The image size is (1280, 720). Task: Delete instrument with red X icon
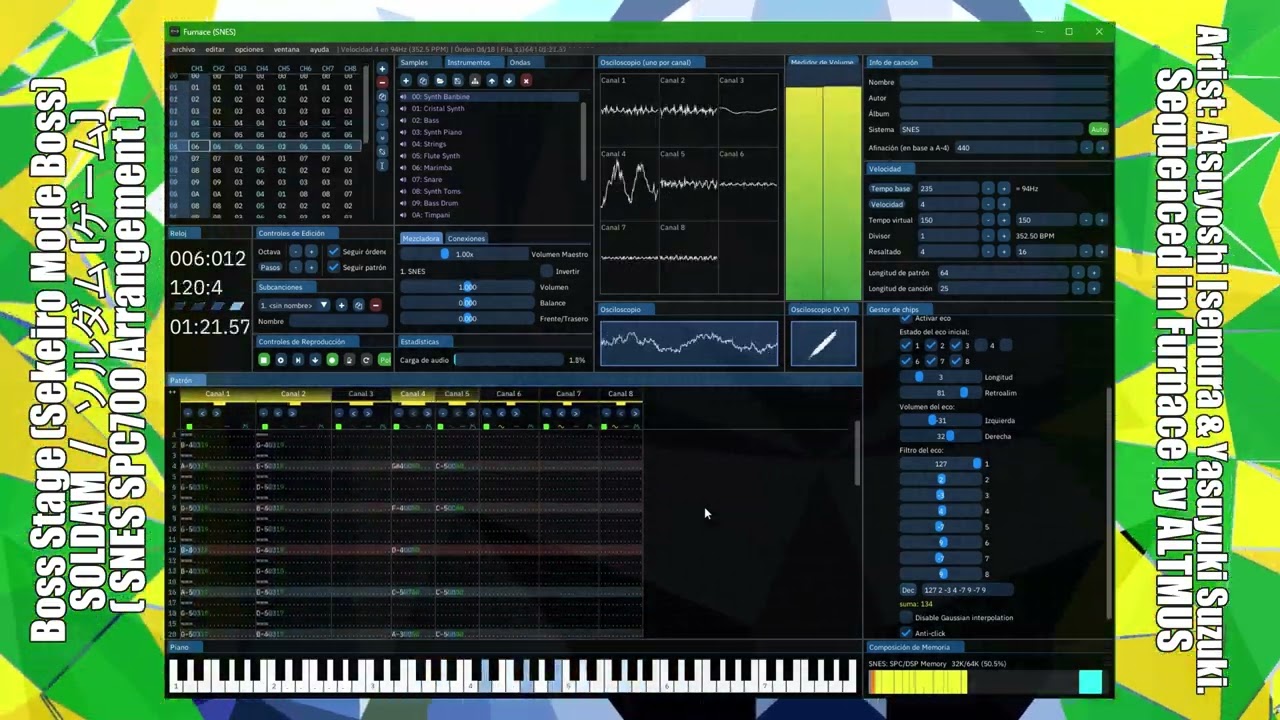[x=526, y=80]
